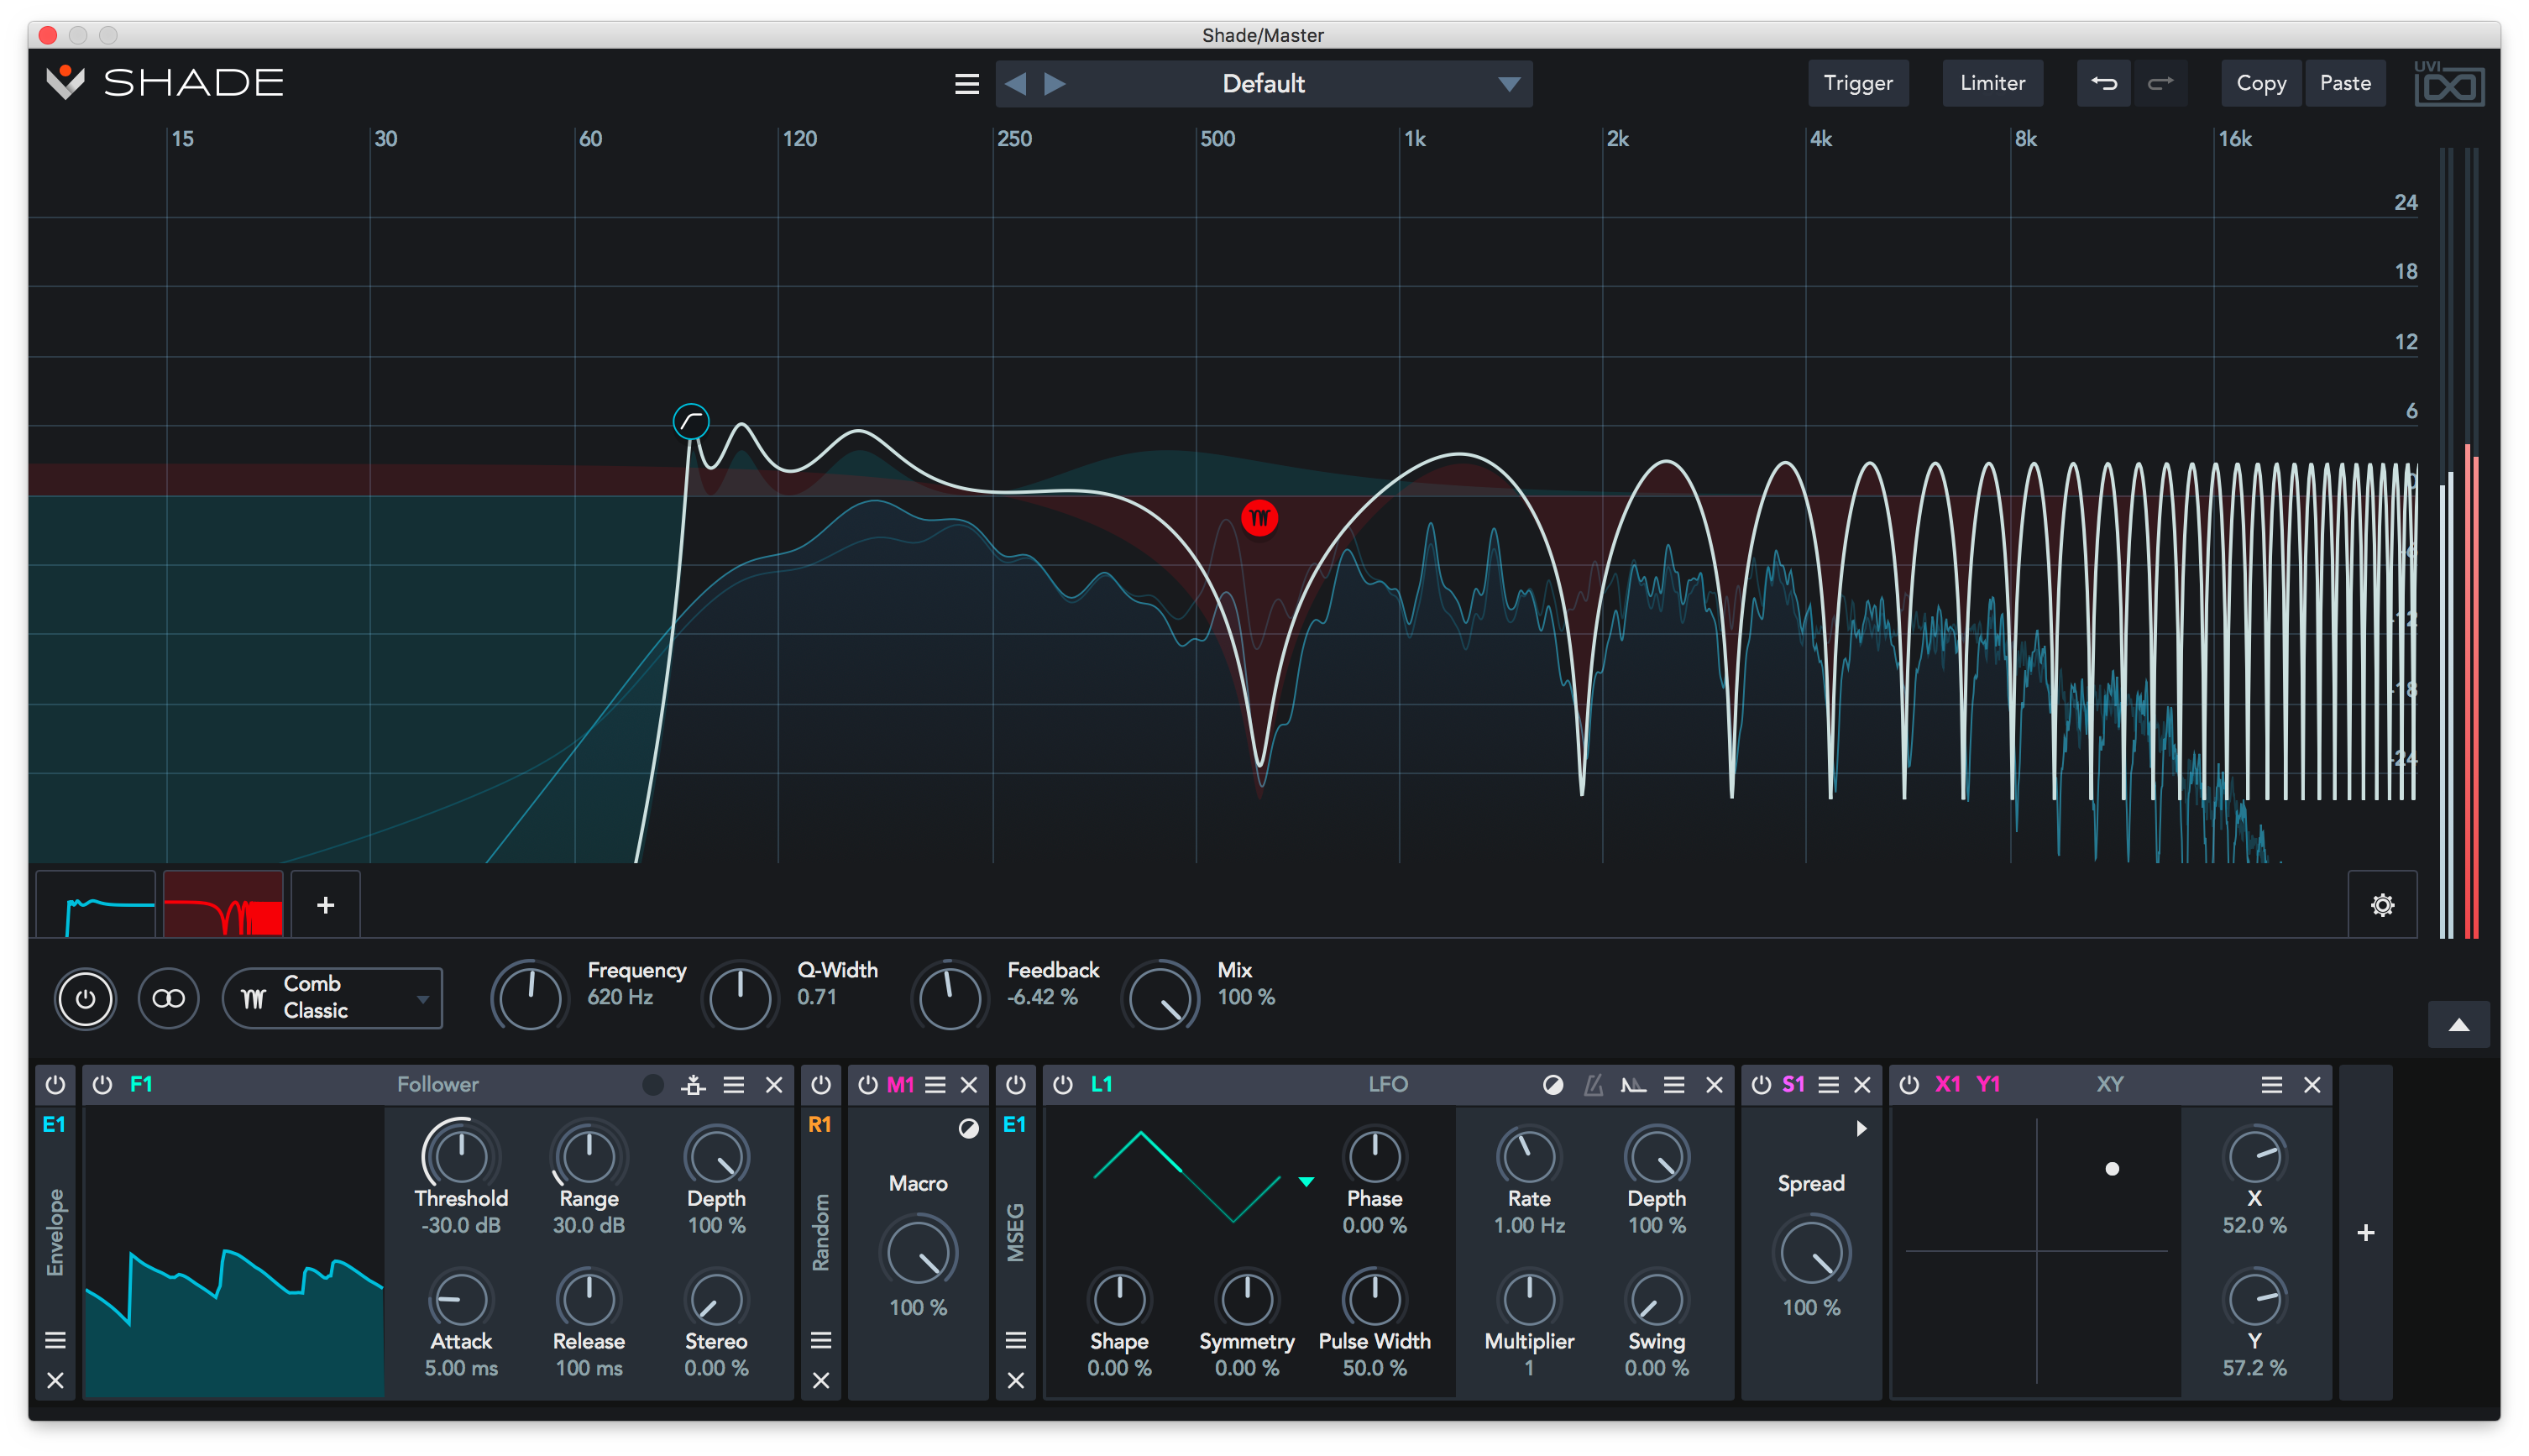
Task: Remove the F1 Follower modulator
Action: pos(774,1085)
